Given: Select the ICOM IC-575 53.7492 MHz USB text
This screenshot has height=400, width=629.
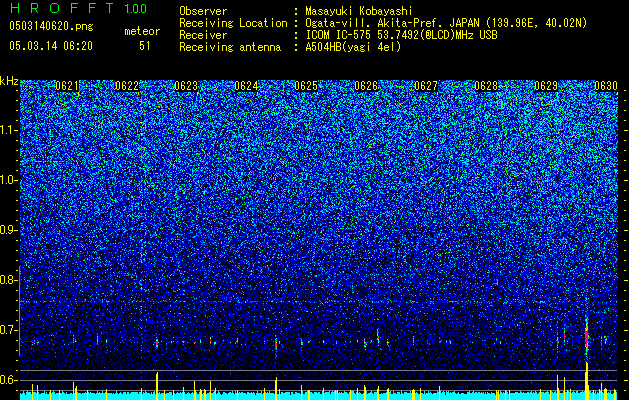Looking at the screenshot, I should tap(401, 35).
